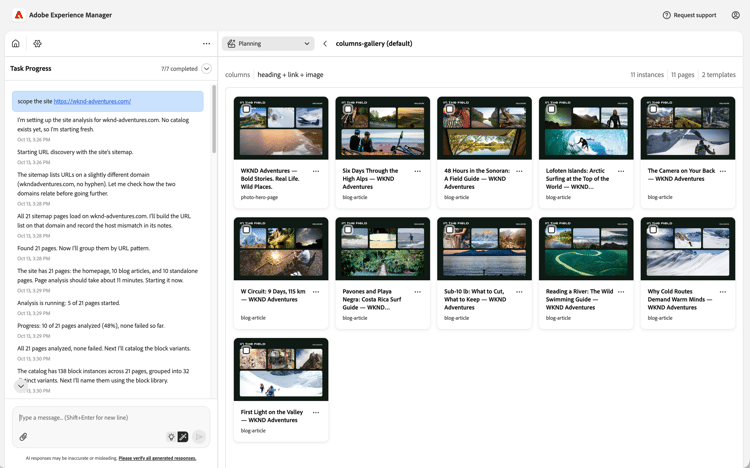Open more options for First Light on the Valley
This screenshot has height=468, width=750.
316,412
